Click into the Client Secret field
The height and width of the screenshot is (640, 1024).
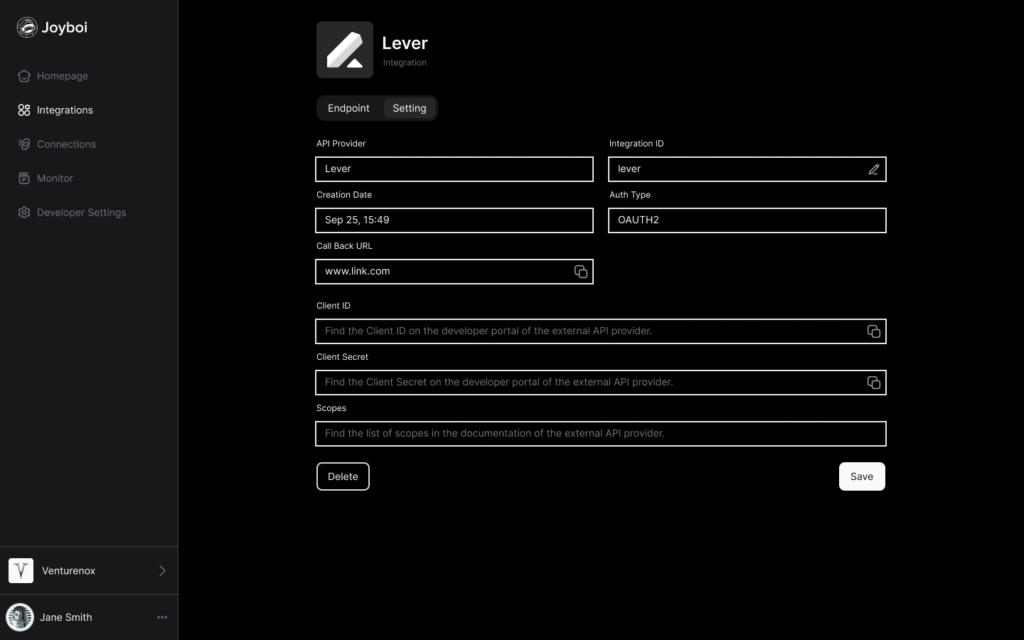click(x=600, y=383)
